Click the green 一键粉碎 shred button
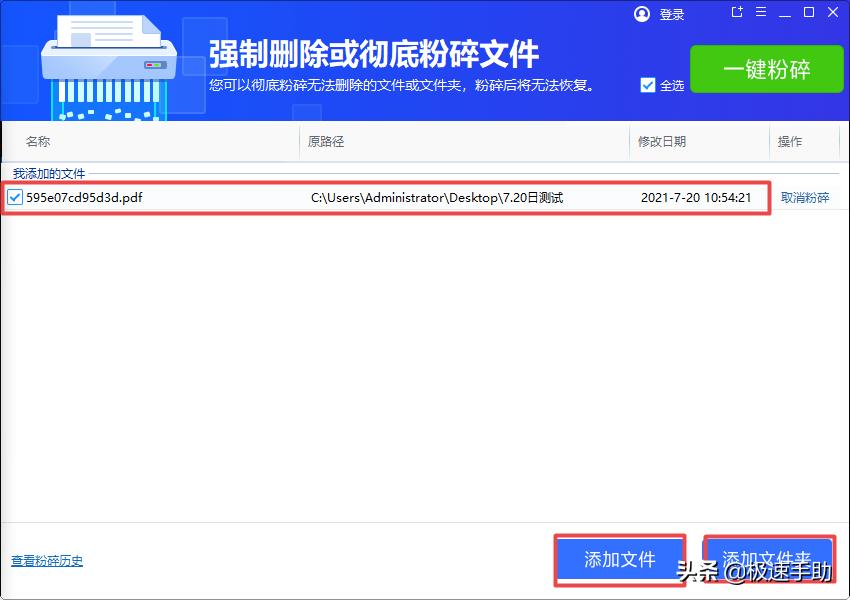Screen dimensions: 850x600 point(766,69)
